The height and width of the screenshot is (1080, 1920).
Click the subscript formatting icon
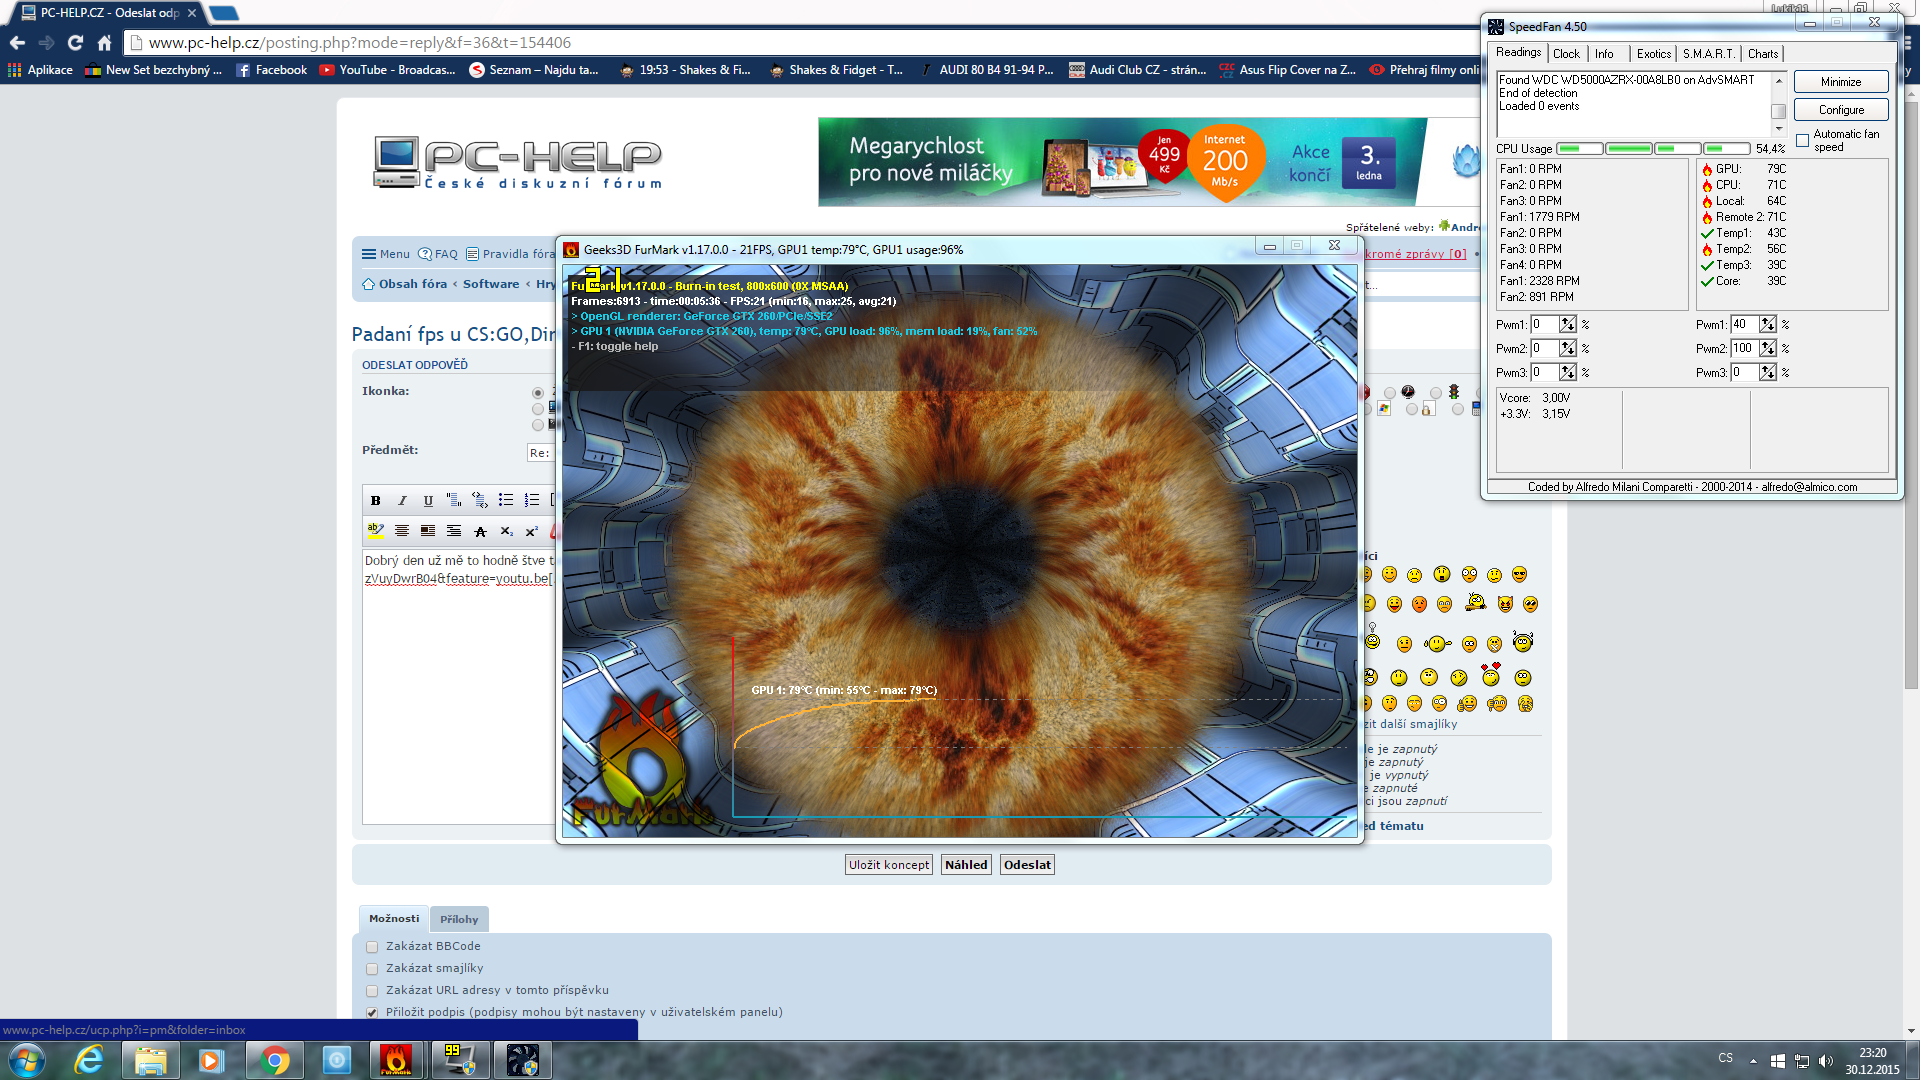506,532
